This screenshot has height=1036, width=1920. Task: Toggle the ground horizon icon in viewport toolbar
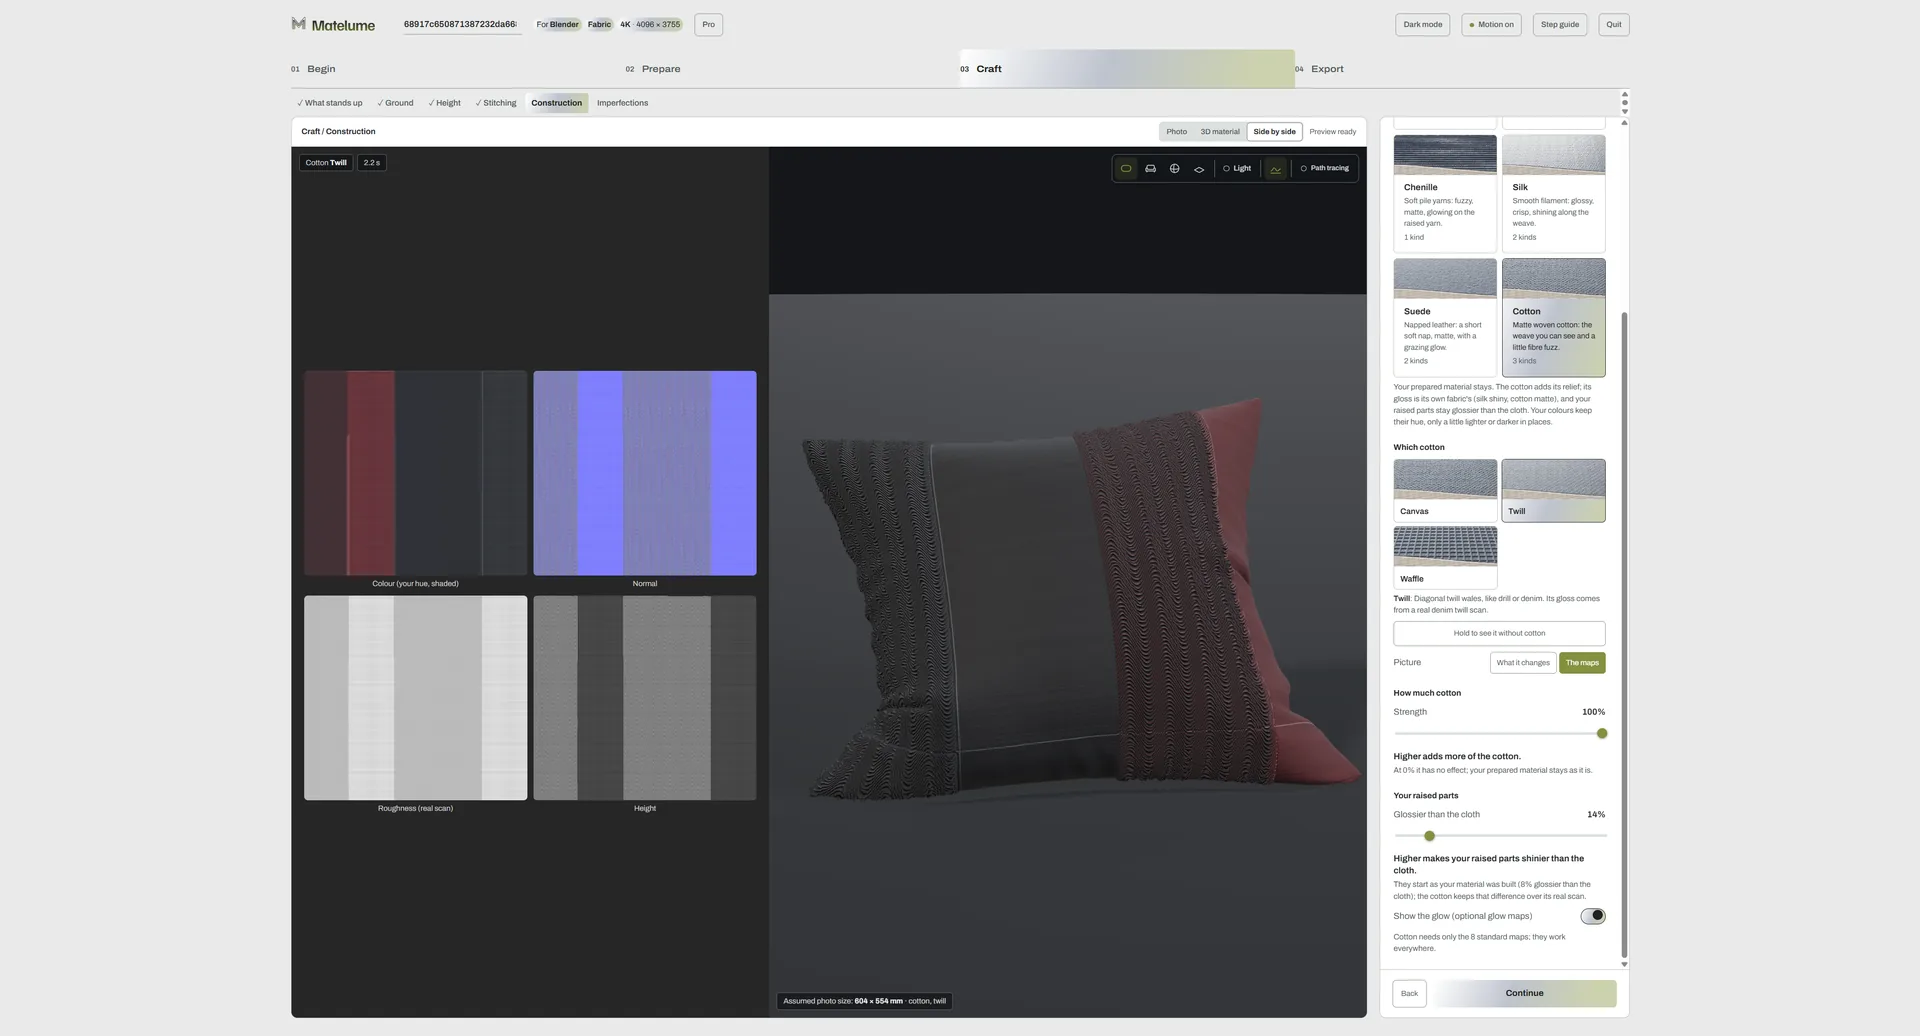[x=1276, y=169]
